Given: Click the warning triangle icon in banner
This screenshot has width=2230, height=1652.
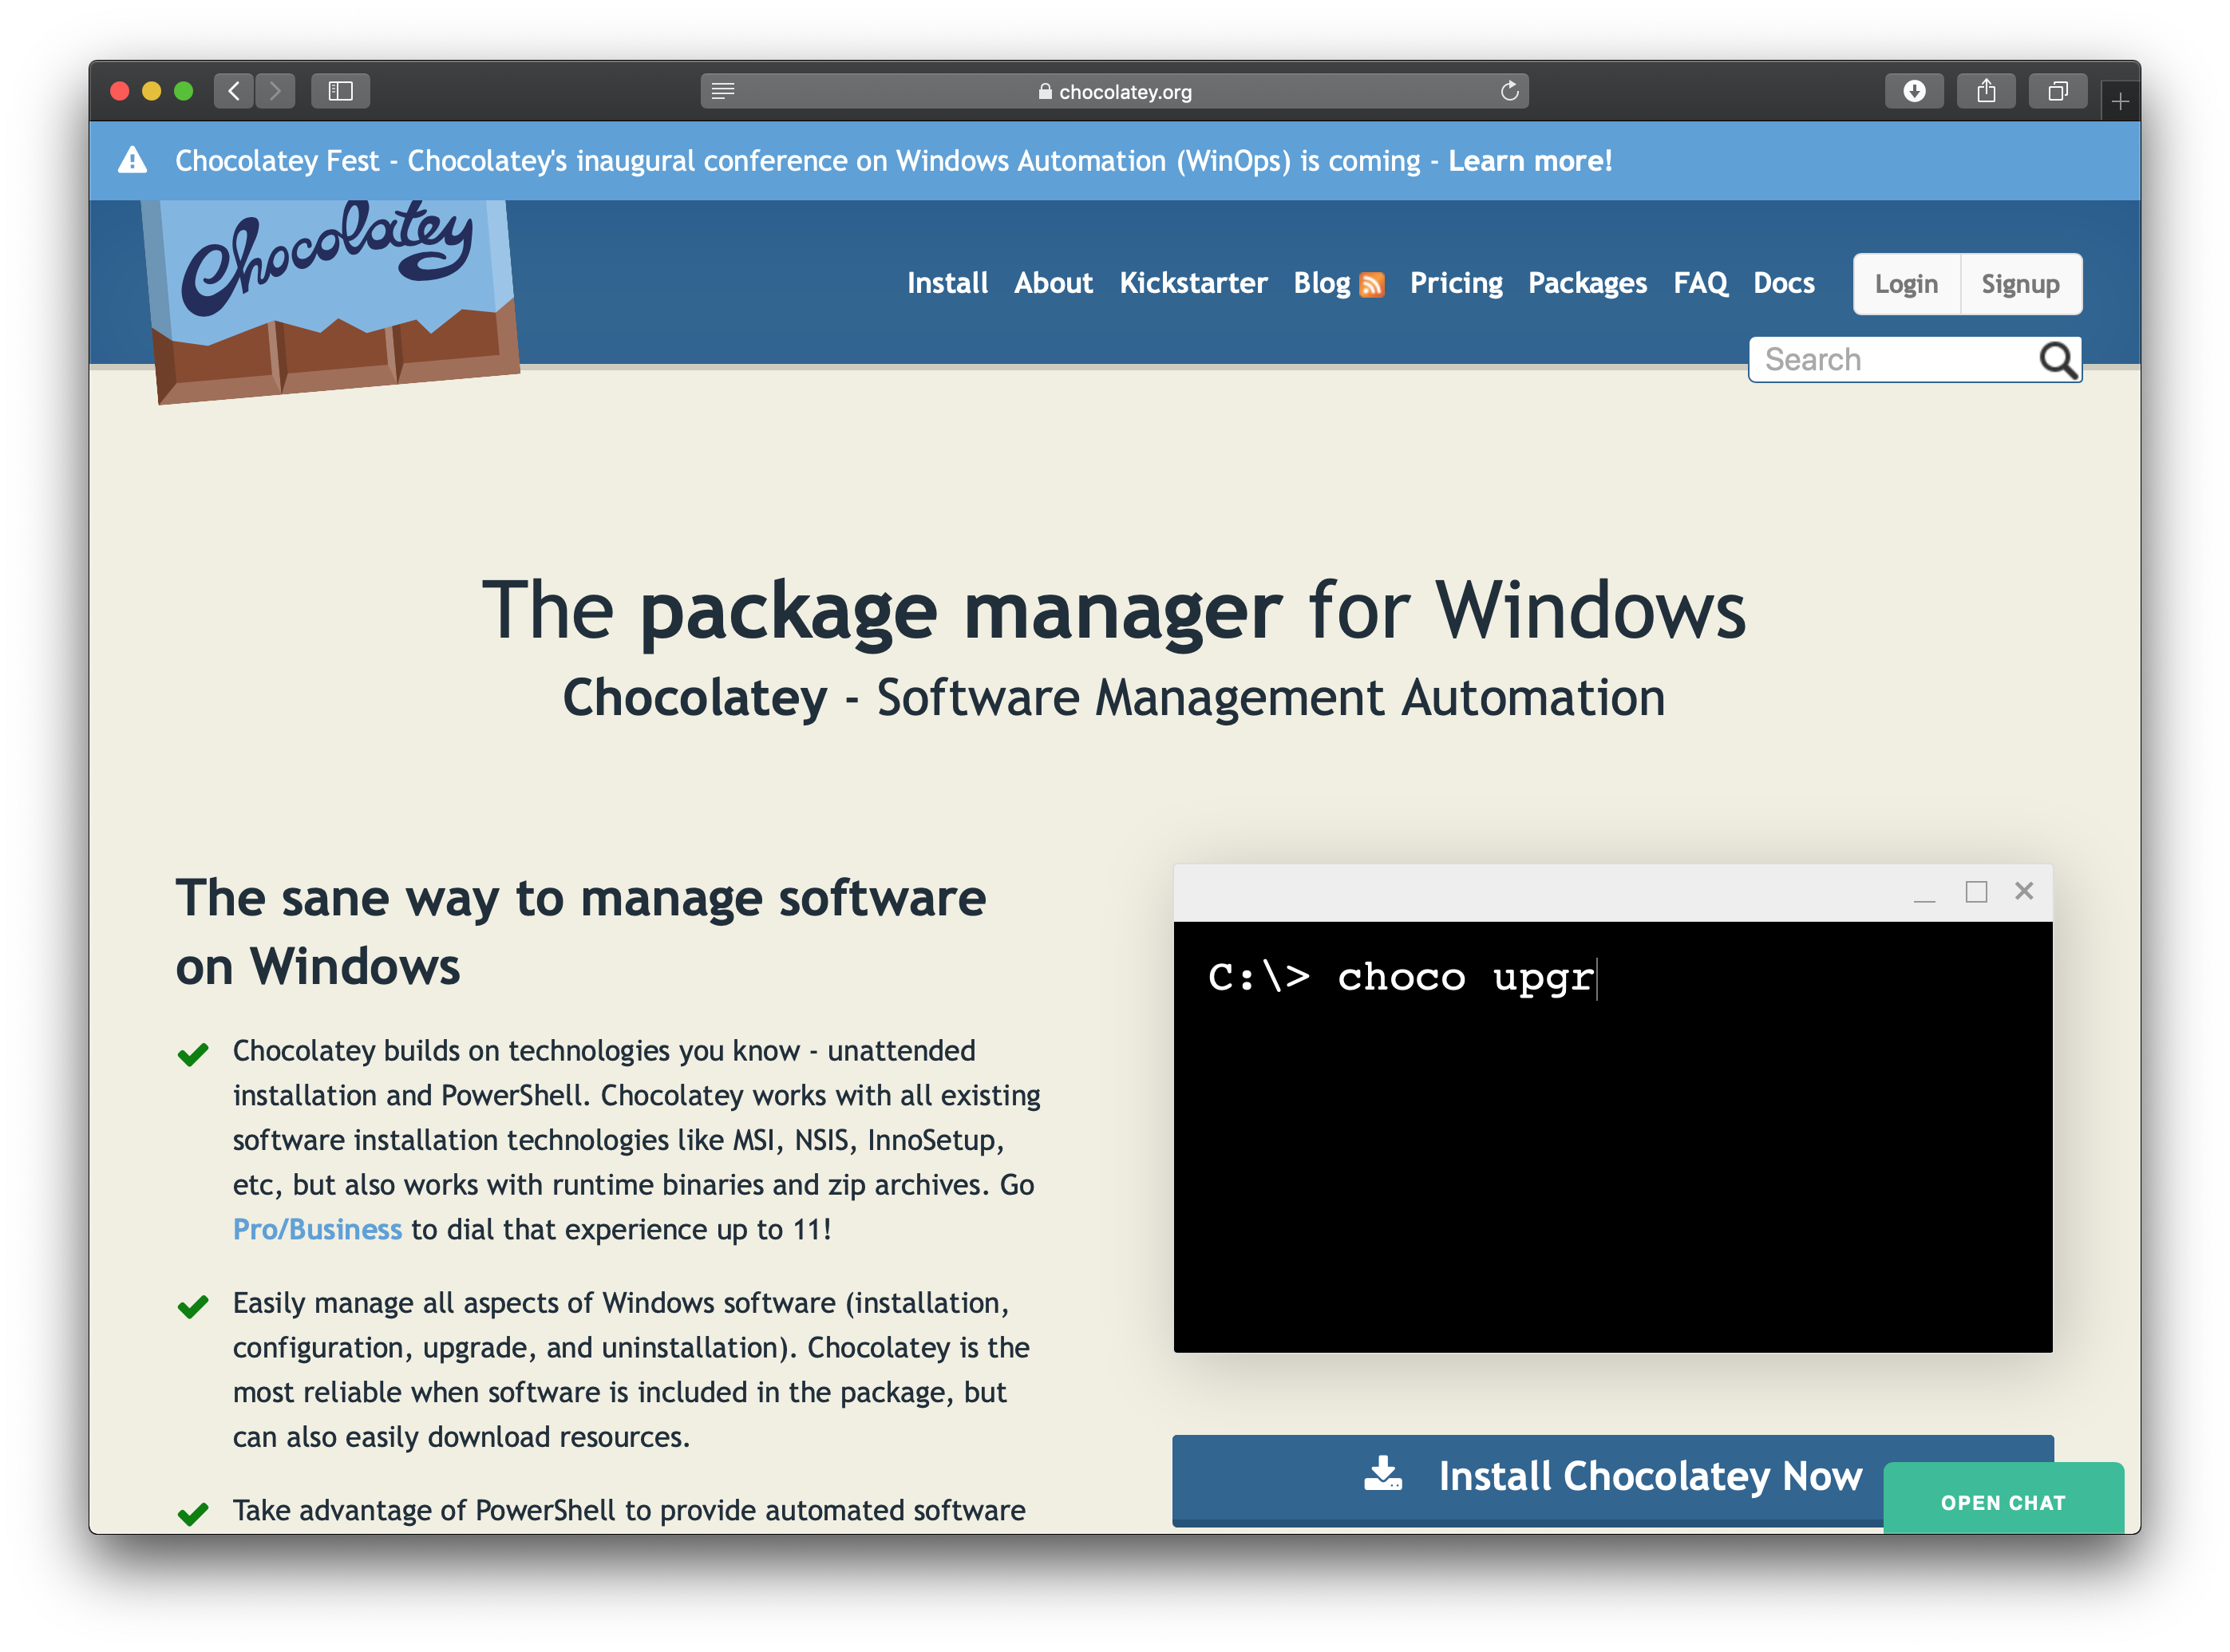Looking at the screenshot, I should pyautogui.click(x=132, y=160).
